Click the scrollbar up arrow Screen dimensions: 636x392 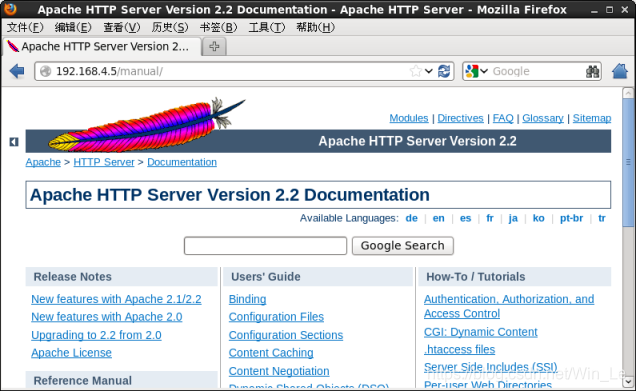click(628, 93)
